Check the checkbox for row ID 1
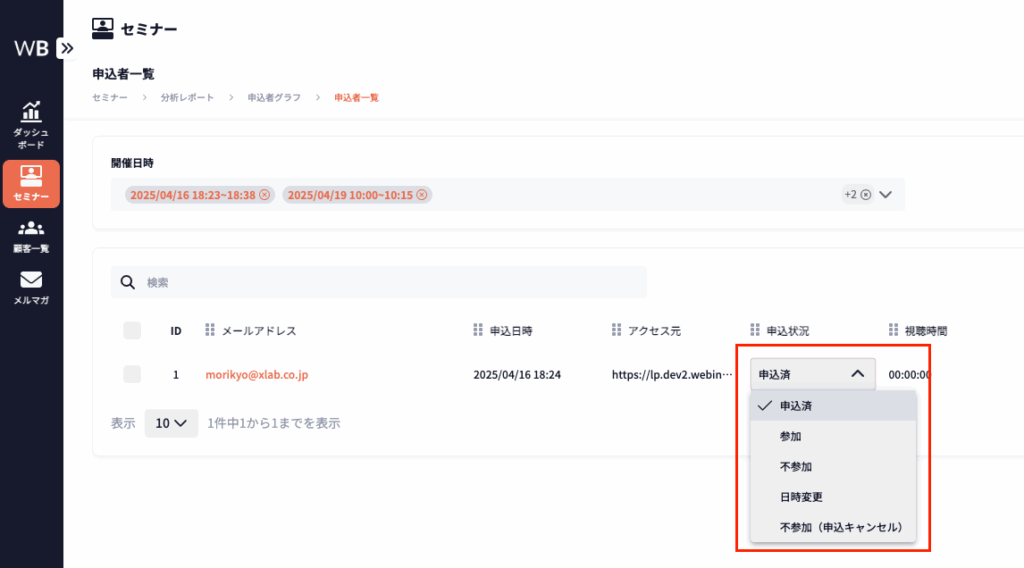The image size is (1024, 568). (x=132, y=374)
